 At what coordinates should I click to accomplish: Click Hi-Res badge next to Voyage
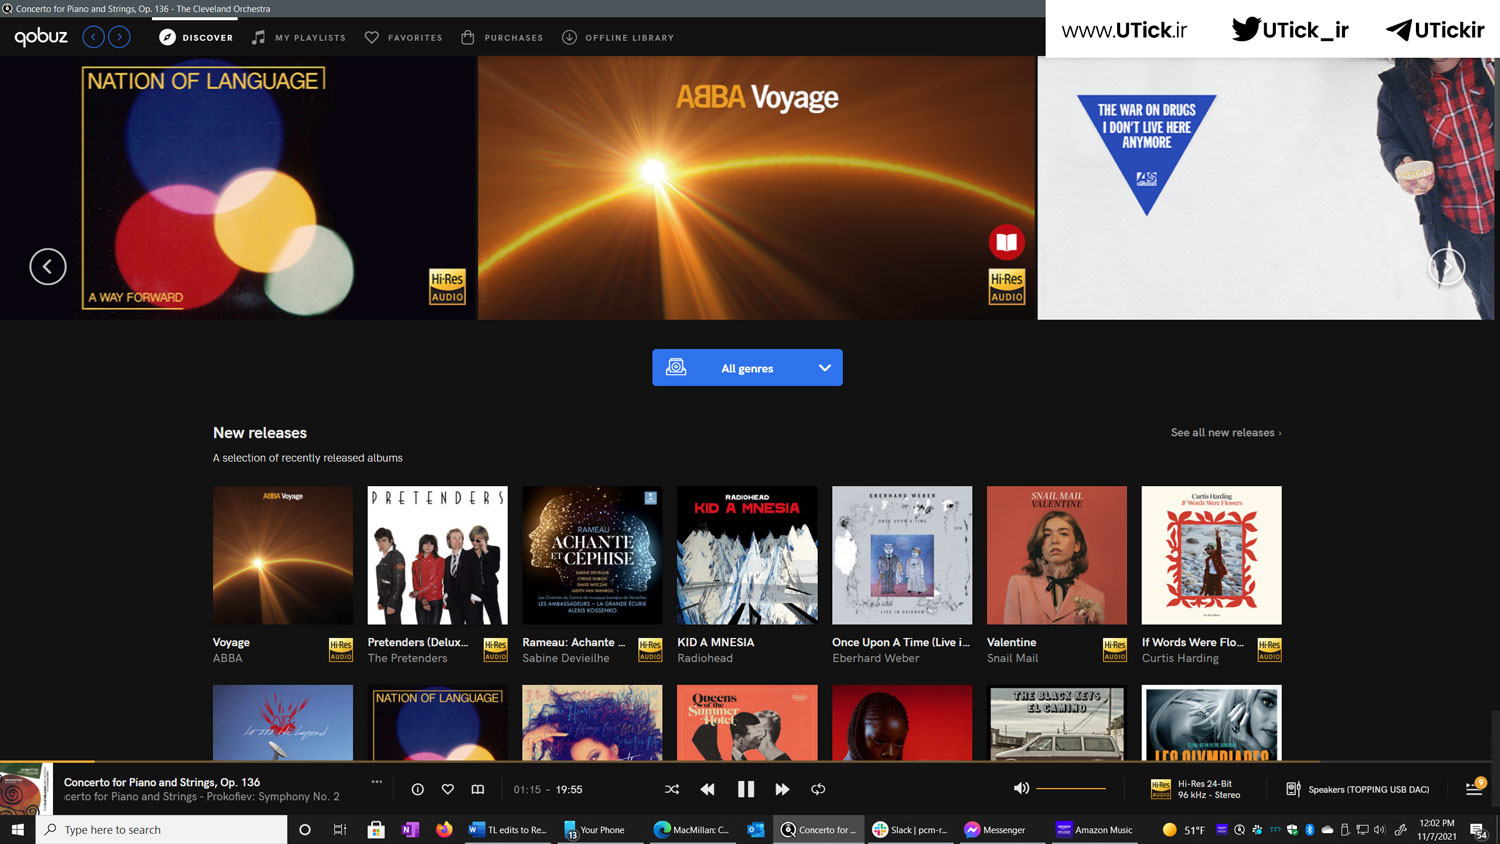point(341,650)
